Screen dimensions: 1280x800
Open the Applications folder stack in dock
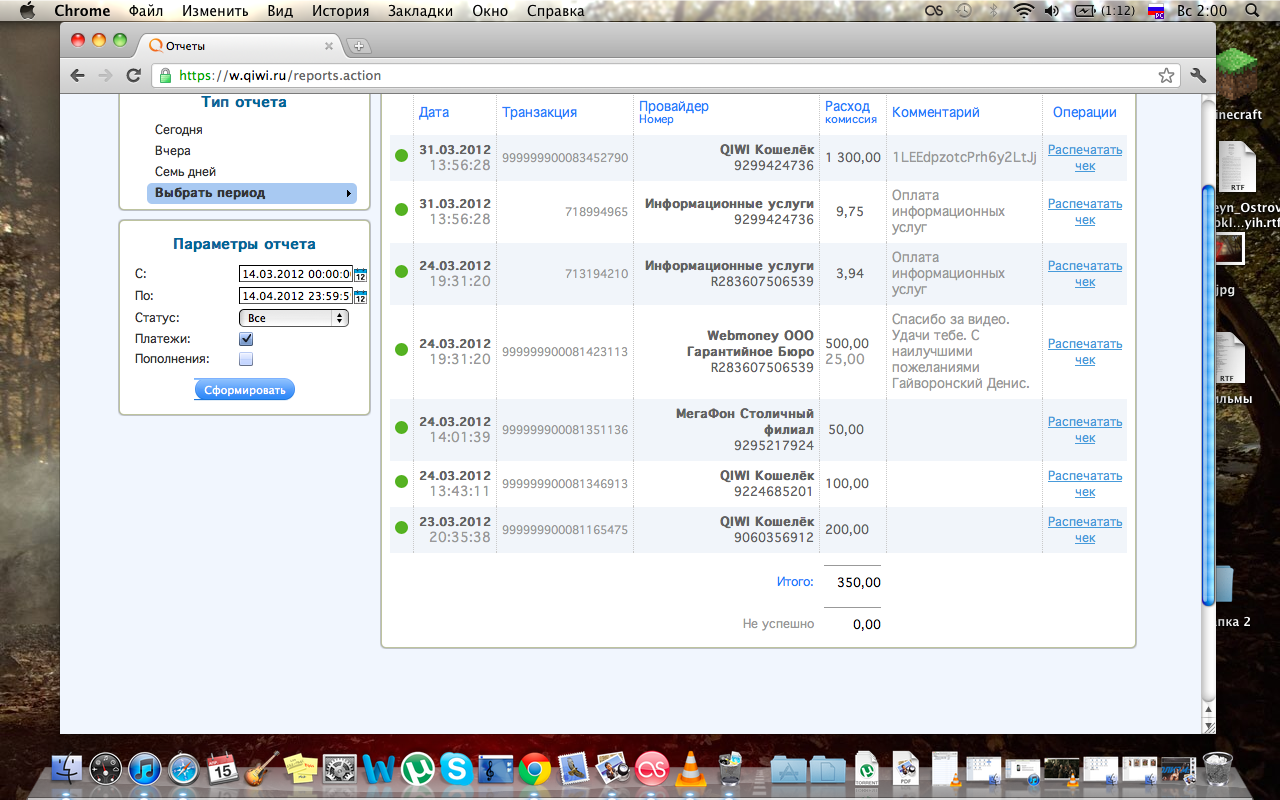click(x=789, y=768)
